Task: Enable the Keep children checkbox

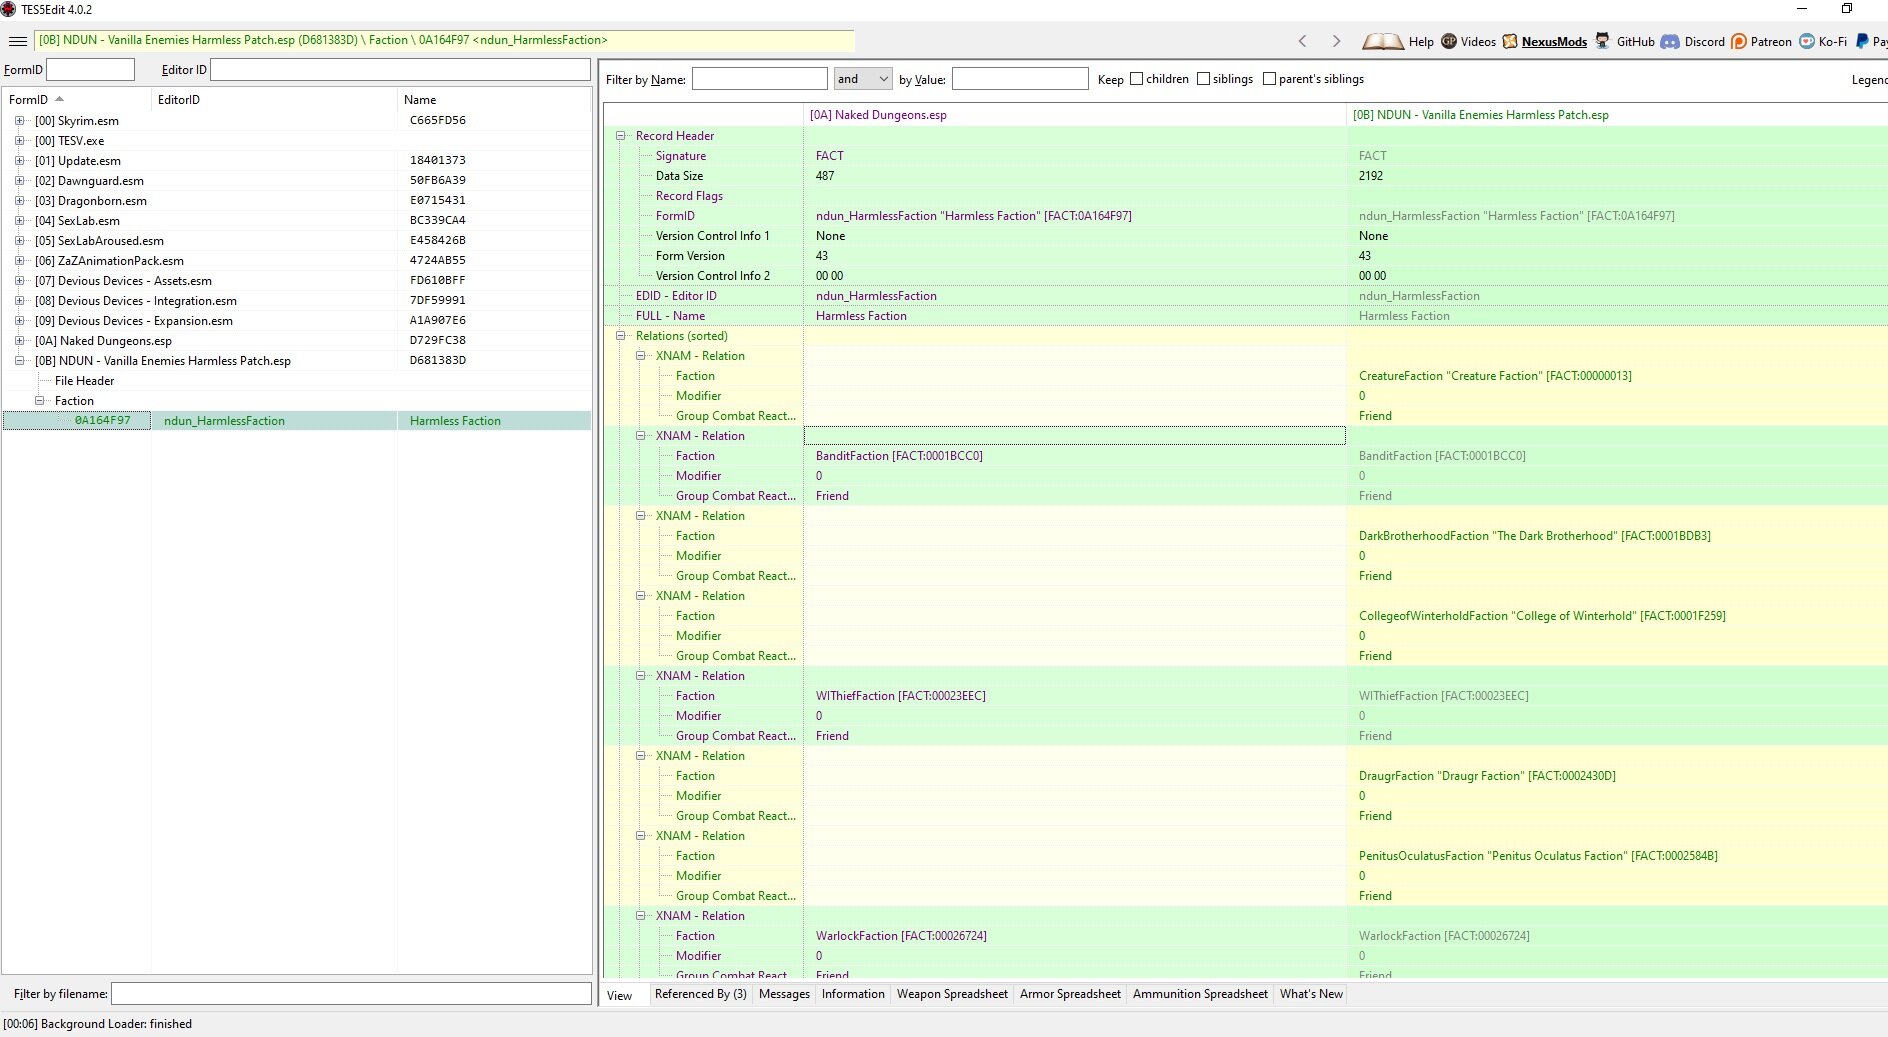Action: pos(1136,79)
